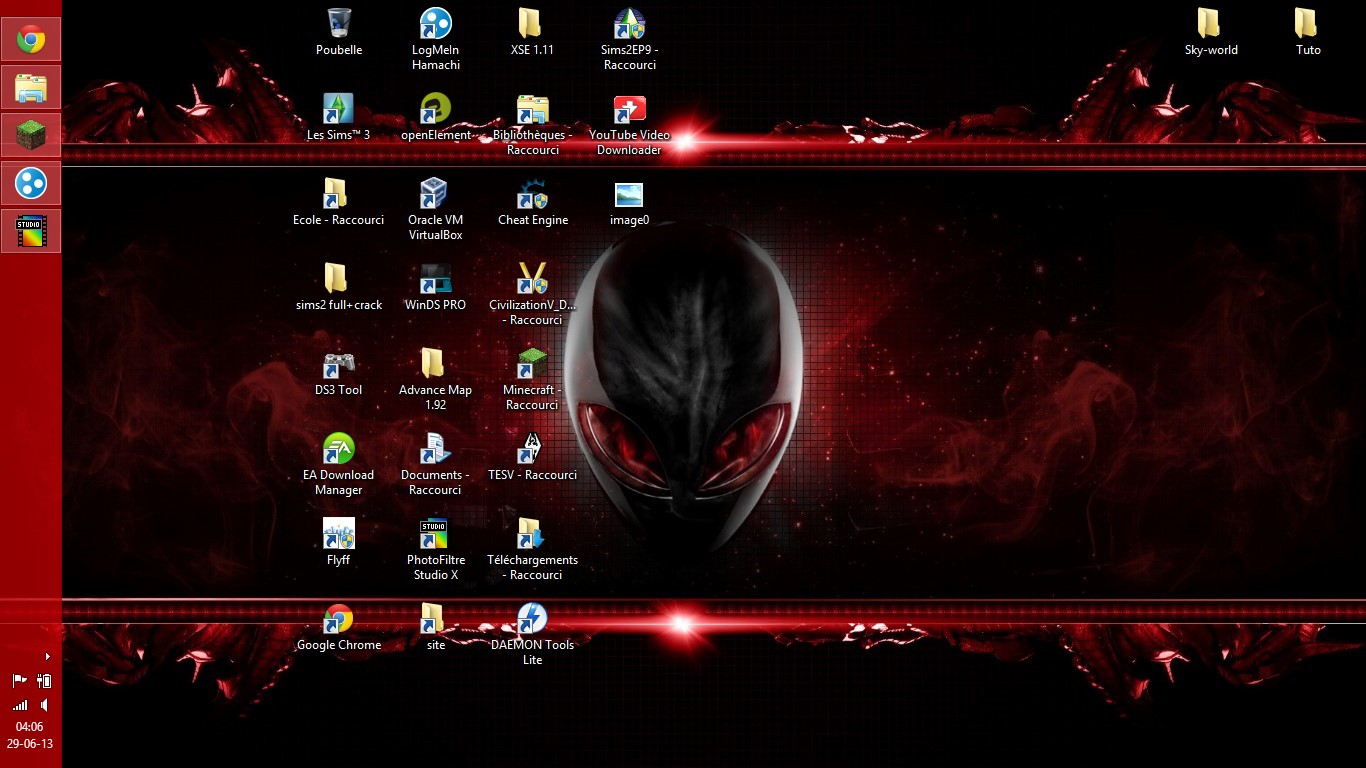Screen dimensions: 1366x768
Task: Launch TESV - Raccourci Skyrim shortcut
Action: (x=532, y=457)
